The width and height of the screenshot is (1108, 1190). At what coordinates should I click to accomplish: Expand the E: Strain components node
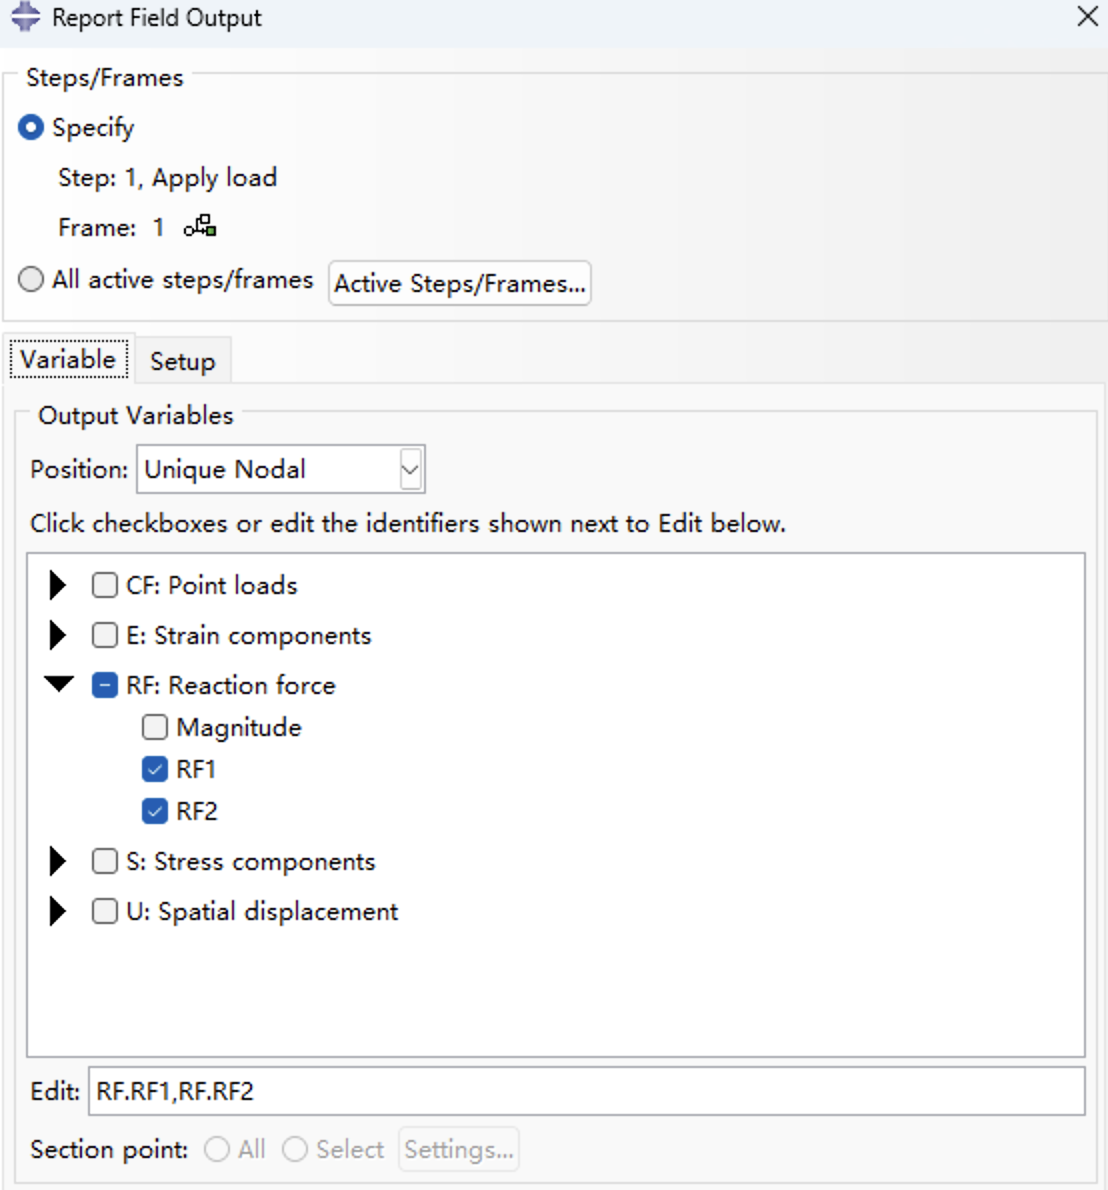(x=58, y=635)
